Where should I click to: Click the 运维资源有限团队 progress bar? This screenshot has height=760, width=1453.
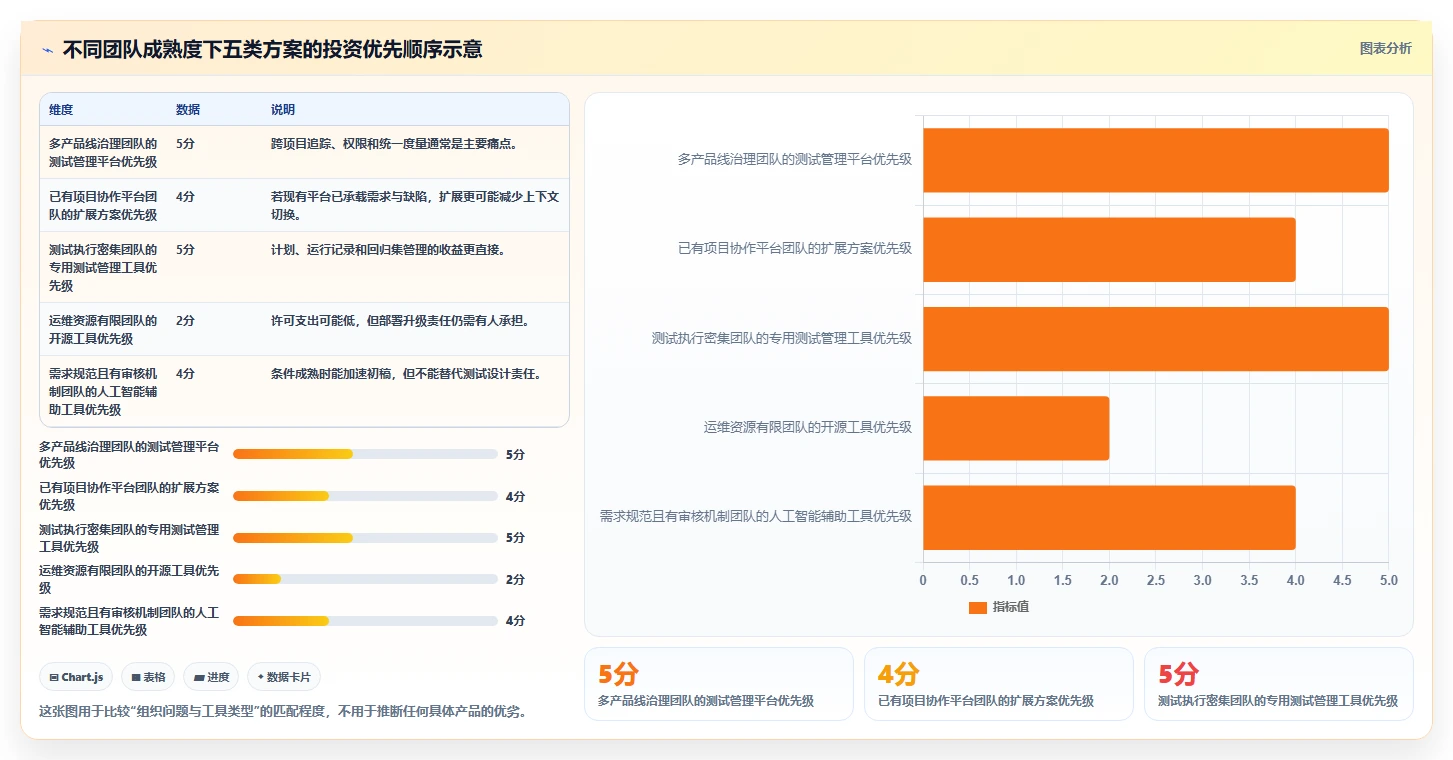coord(365,579)
